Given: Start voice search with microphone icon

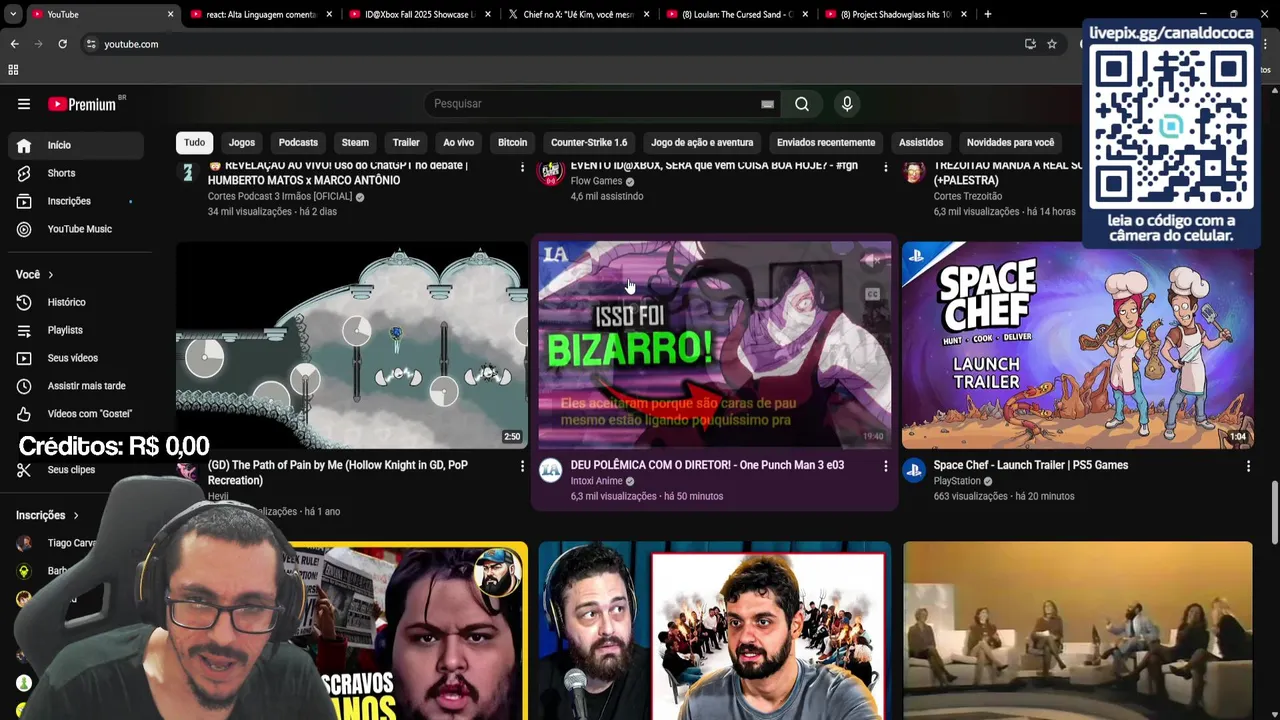Looking at the screenshot, I should 847,104.
